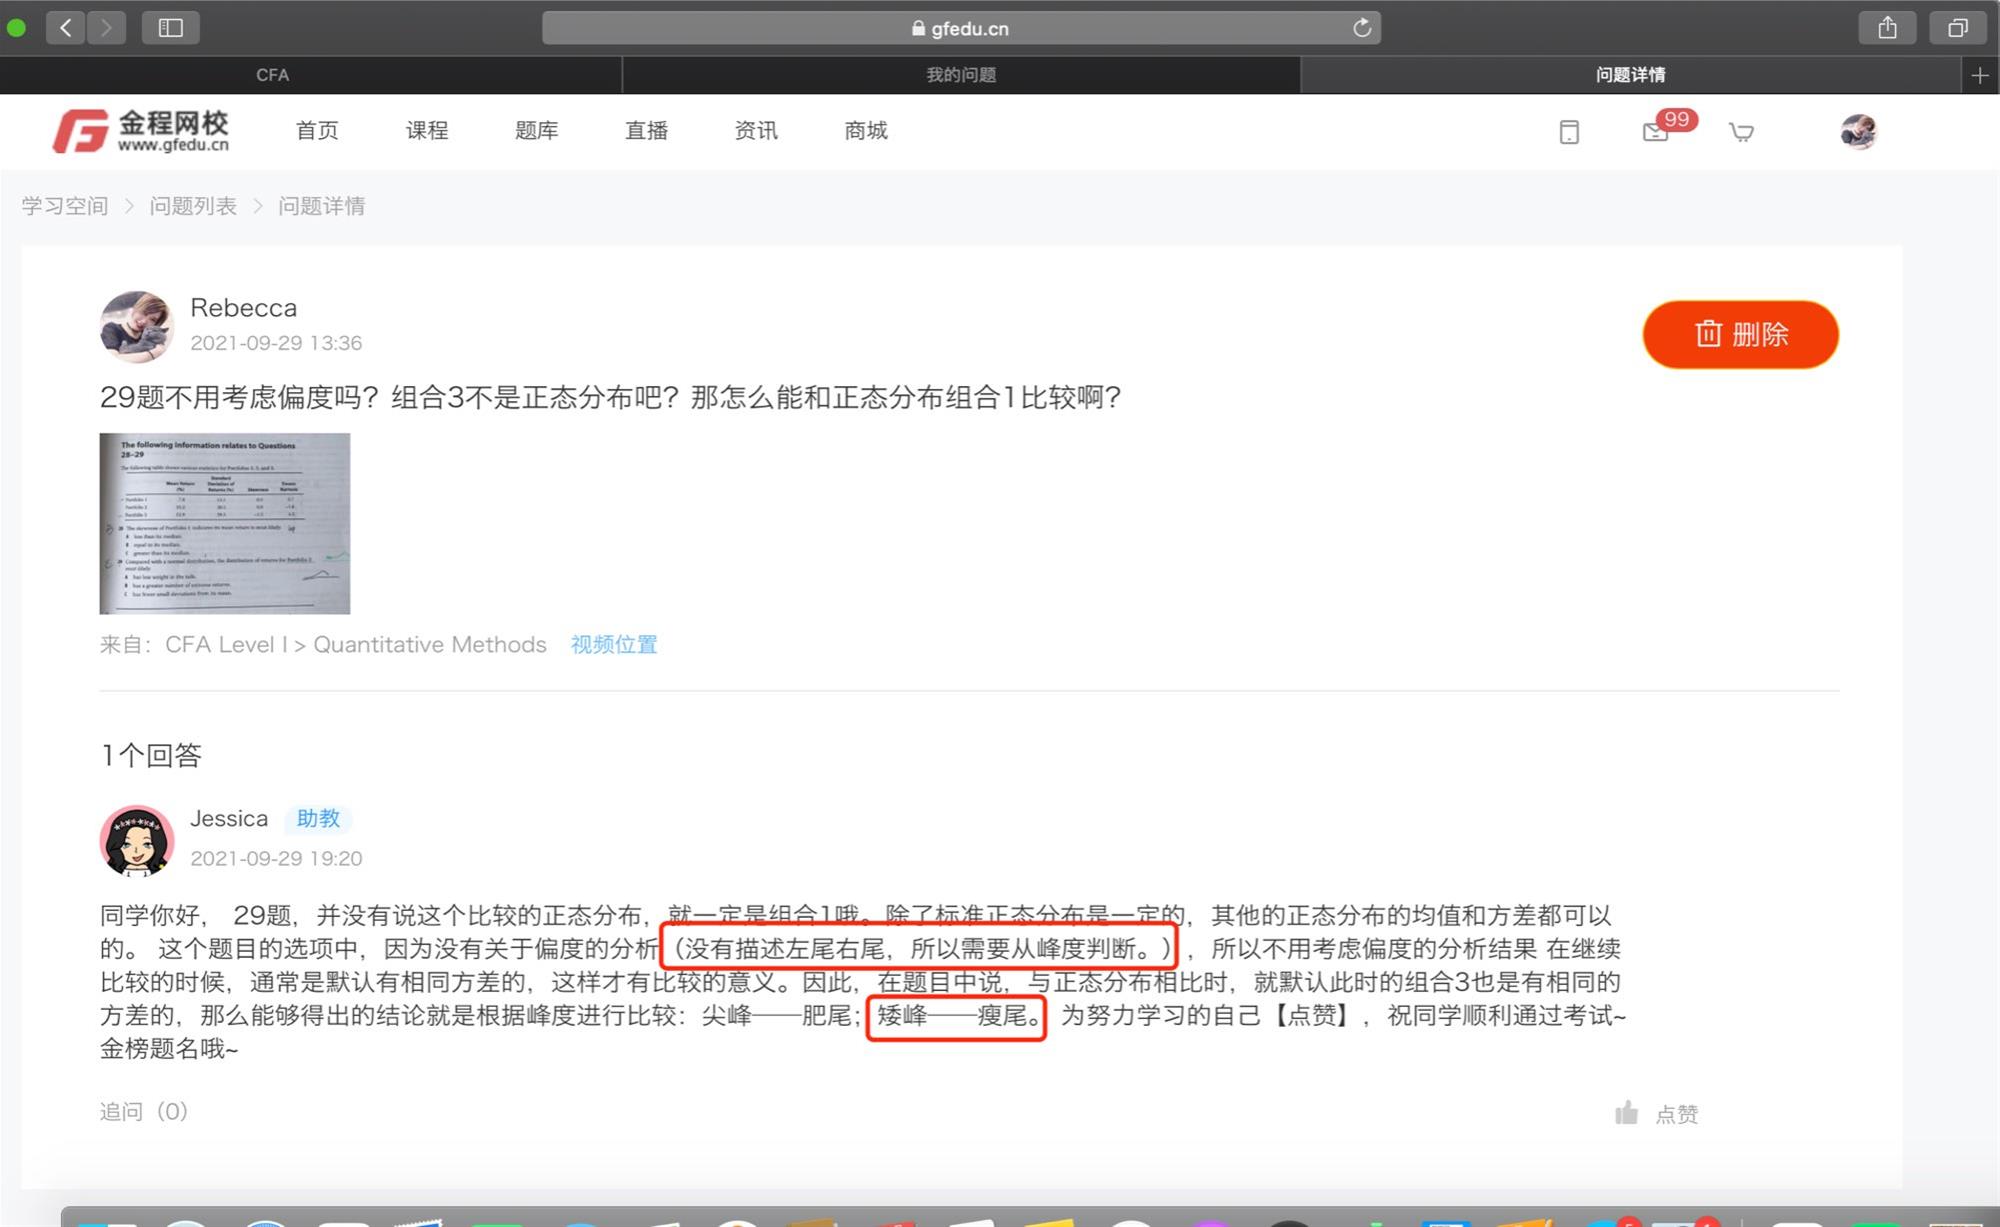Open a new tab with the plus icon
This screenshot has height=1227, width=2000.
coord(1979,76)
